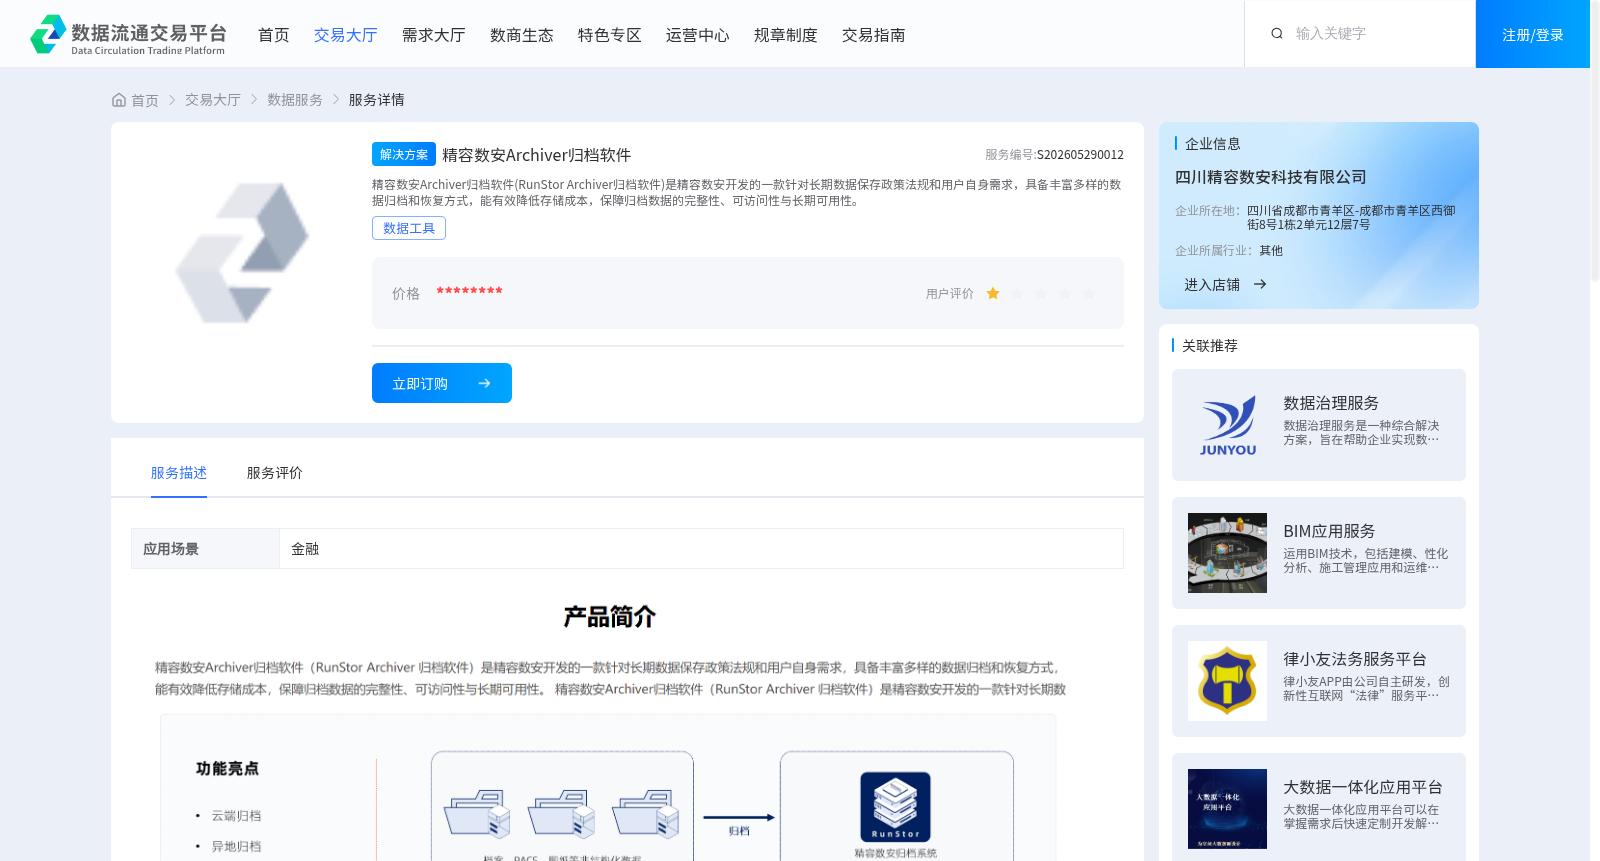The height and width of the screenshot is (861, 1600).
Task: Click the 金融 application scenario cell
Action: click(701, 549)
